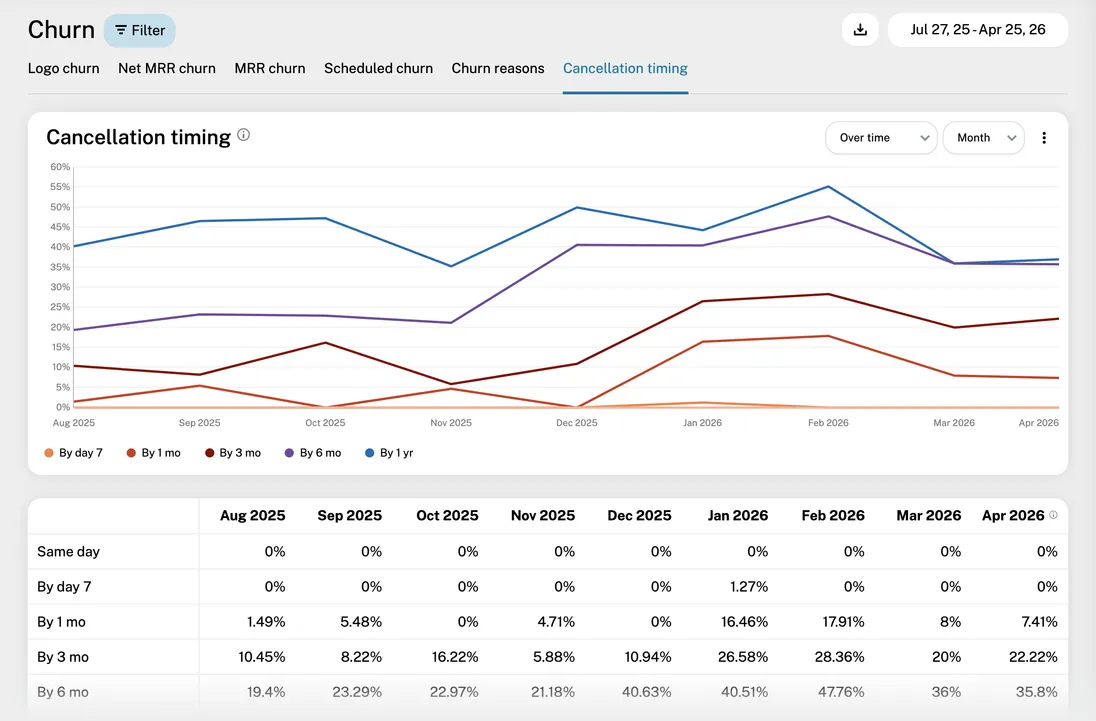The height and width of the screenshot is (721, 1096).
Task: Switch to the MRR churn tab
Action: pos(270,68)
